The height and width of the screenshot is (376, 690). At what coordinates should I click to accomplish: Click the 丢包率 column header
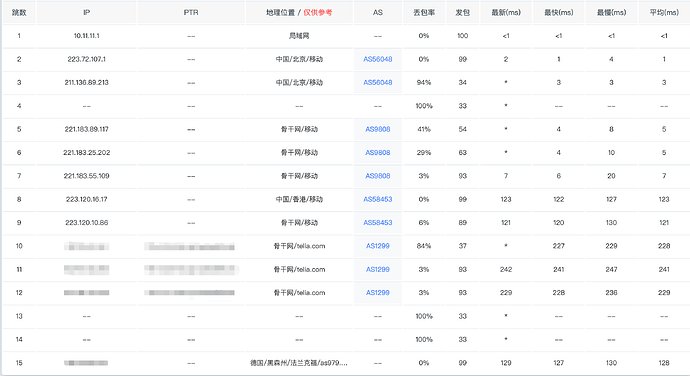(x=424, y=12)
